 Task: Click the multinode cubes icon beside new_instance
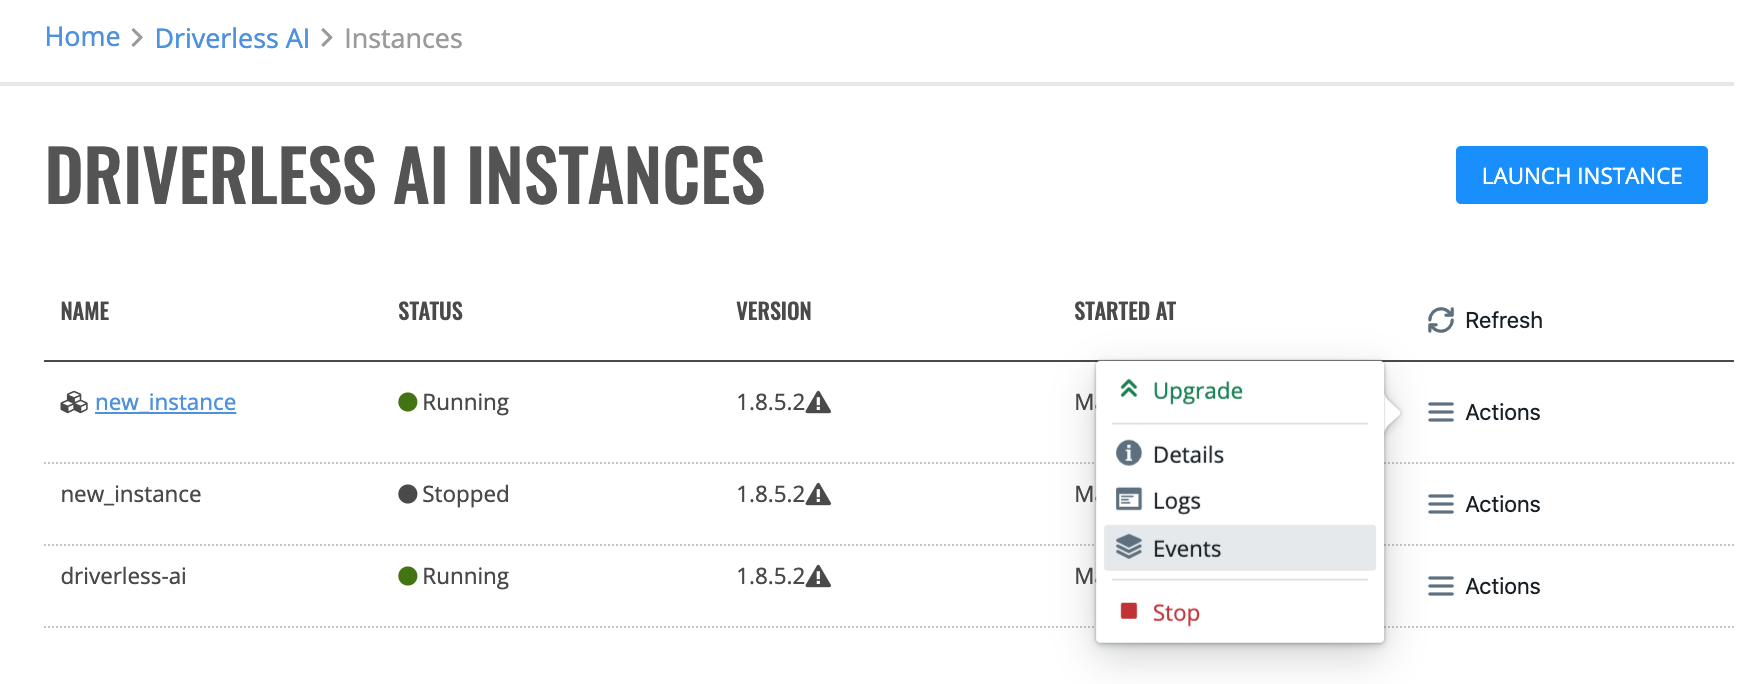(74, 402)
